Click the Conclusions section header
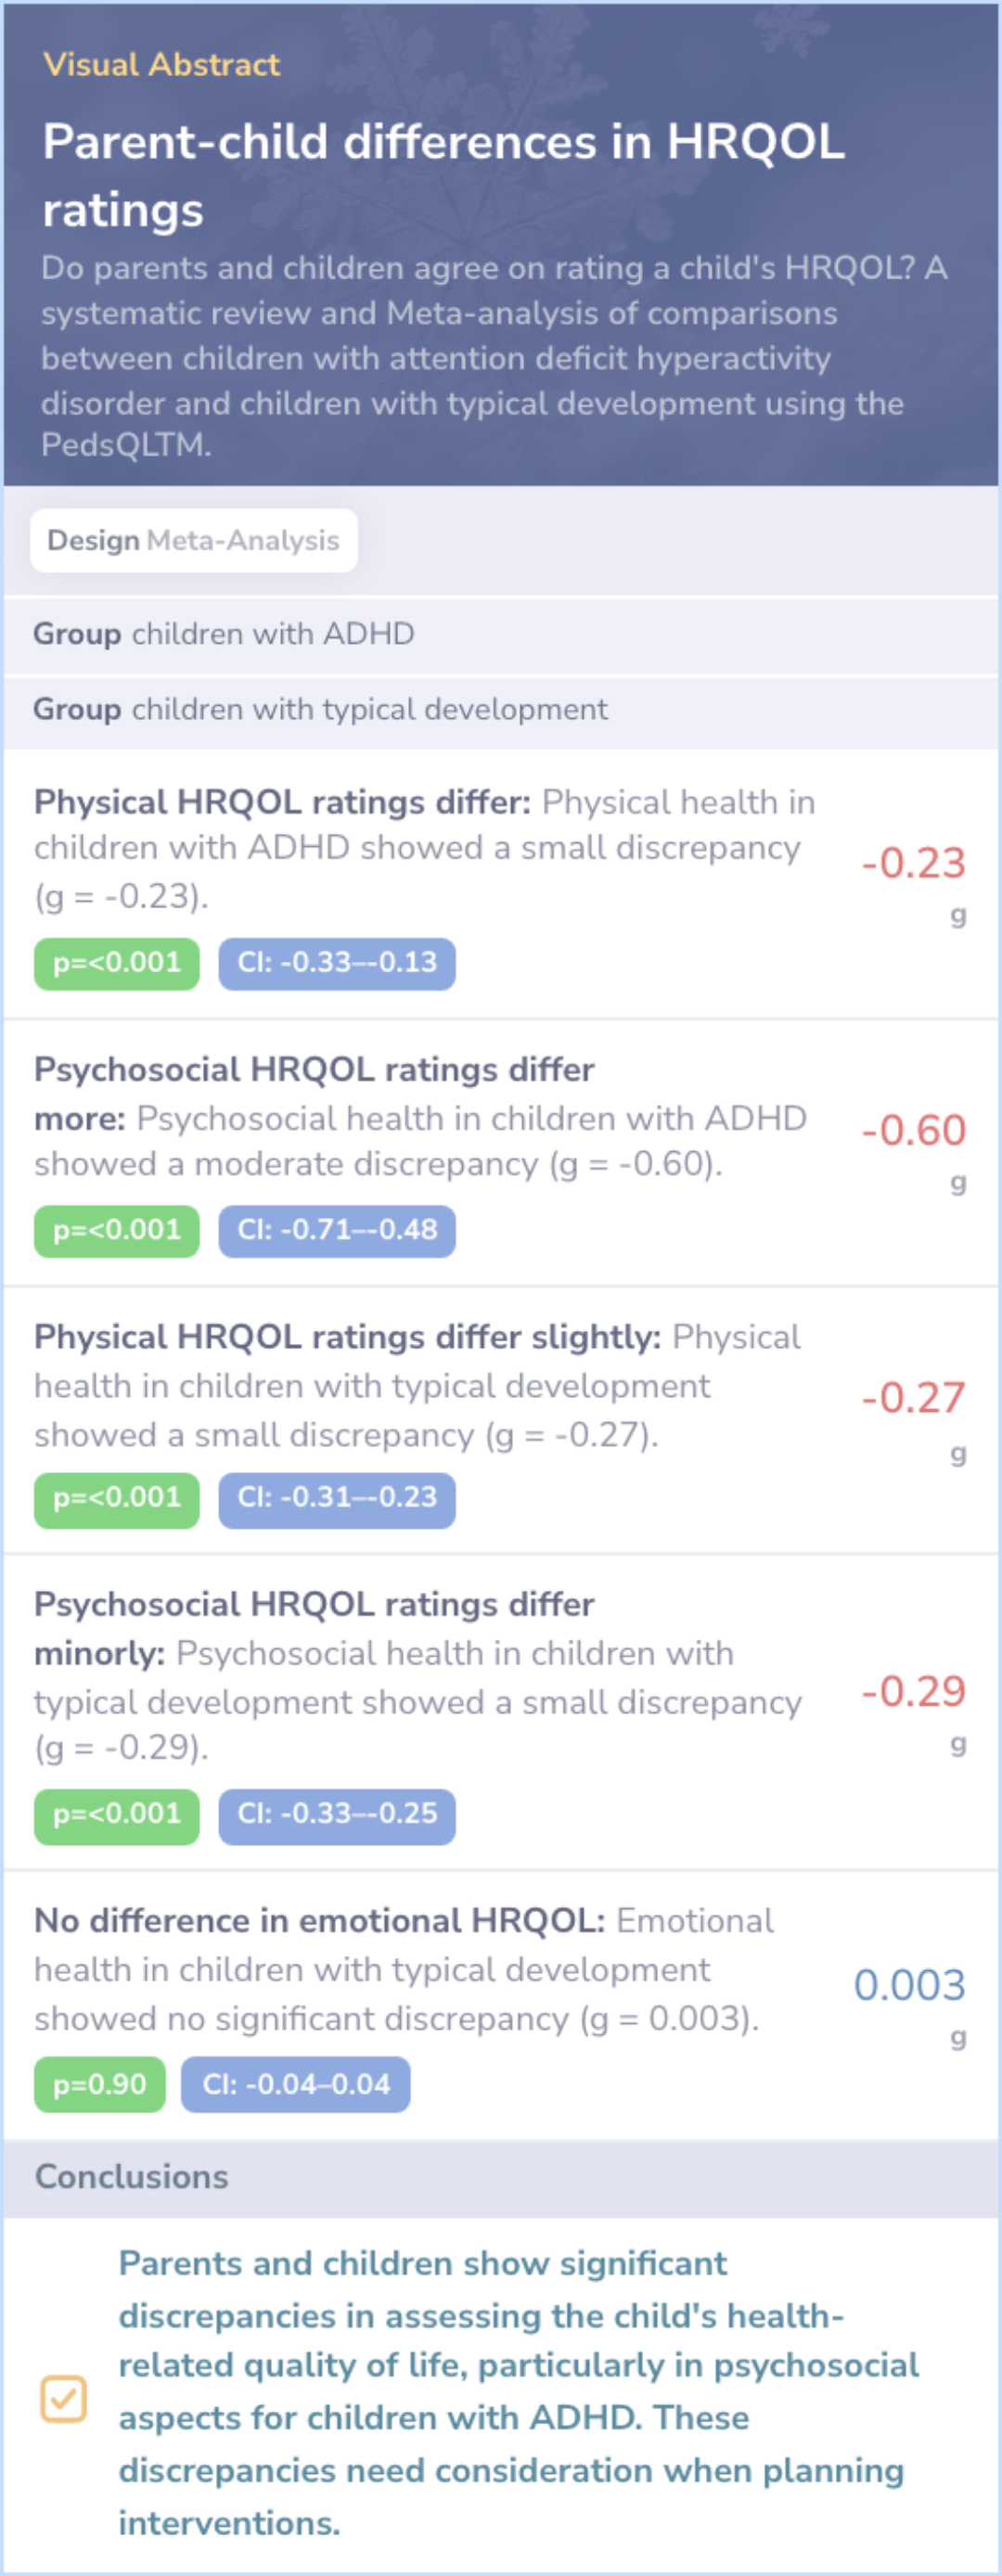This screenshot has height=2576, width=1002. [132, 2177]
